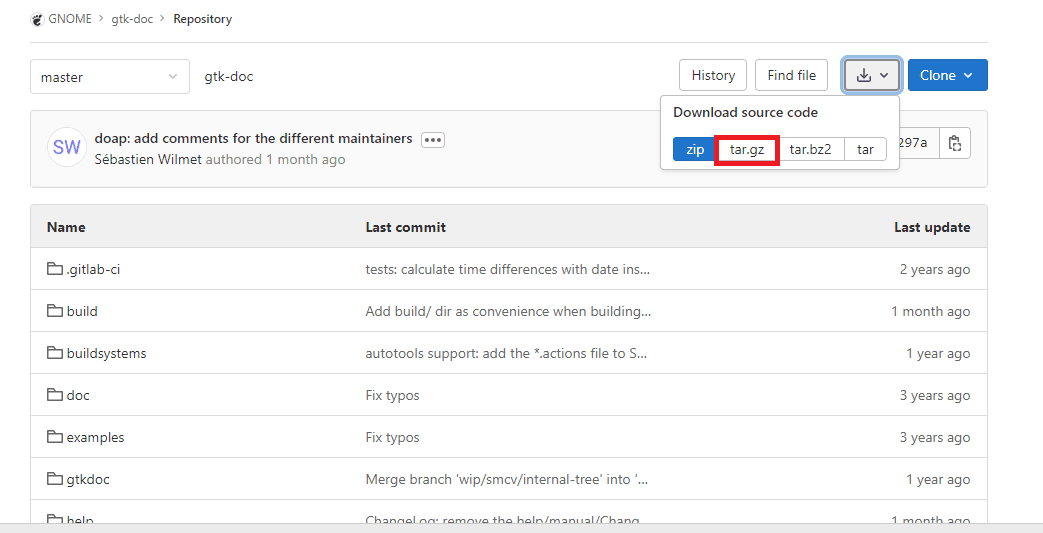Click 'authored 1 month ago' timestamp
1043x533 pixels.
point(275,159)
